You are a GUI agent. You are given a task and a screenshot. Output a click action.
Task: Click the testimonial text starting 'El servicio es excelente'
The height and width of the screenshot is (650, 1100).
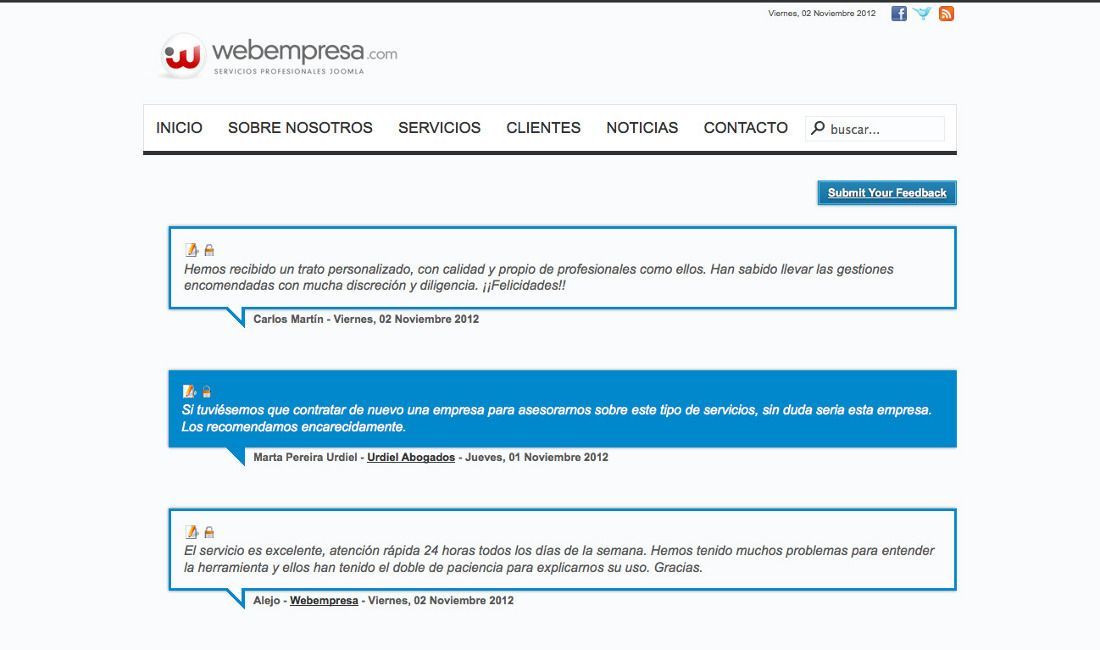pos(559,559)
